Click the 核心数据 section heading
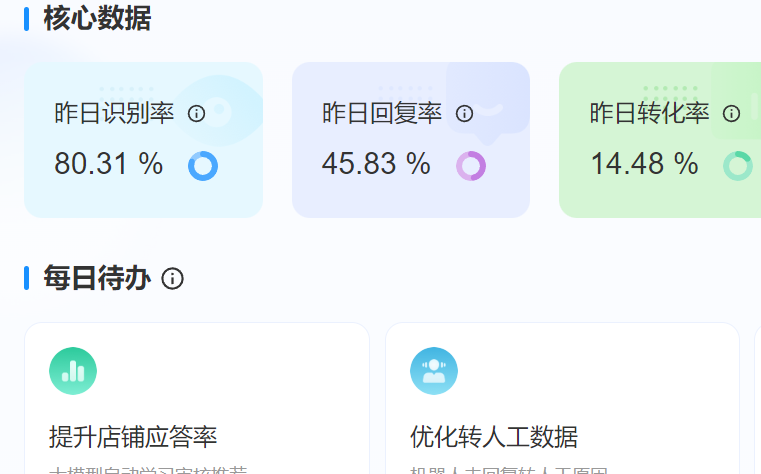Screen dimensions: 761x474 pyautogui.click(x=97, y=18)
